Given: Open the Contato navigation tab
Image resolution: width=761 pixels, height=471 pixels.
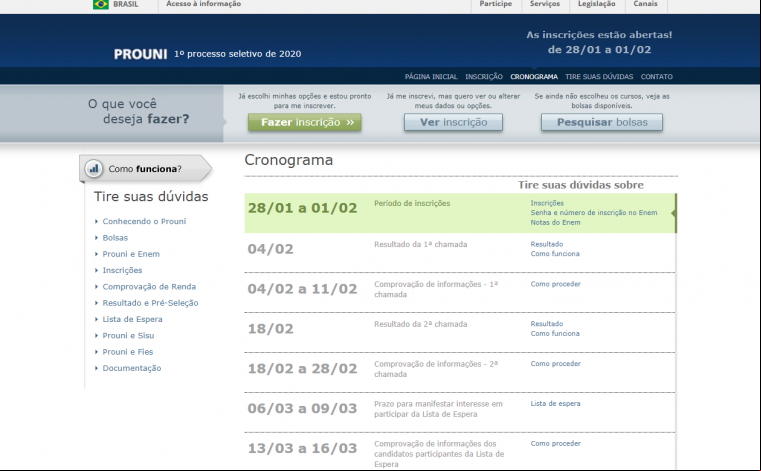Looking at the screenshot, I should 657,77.
